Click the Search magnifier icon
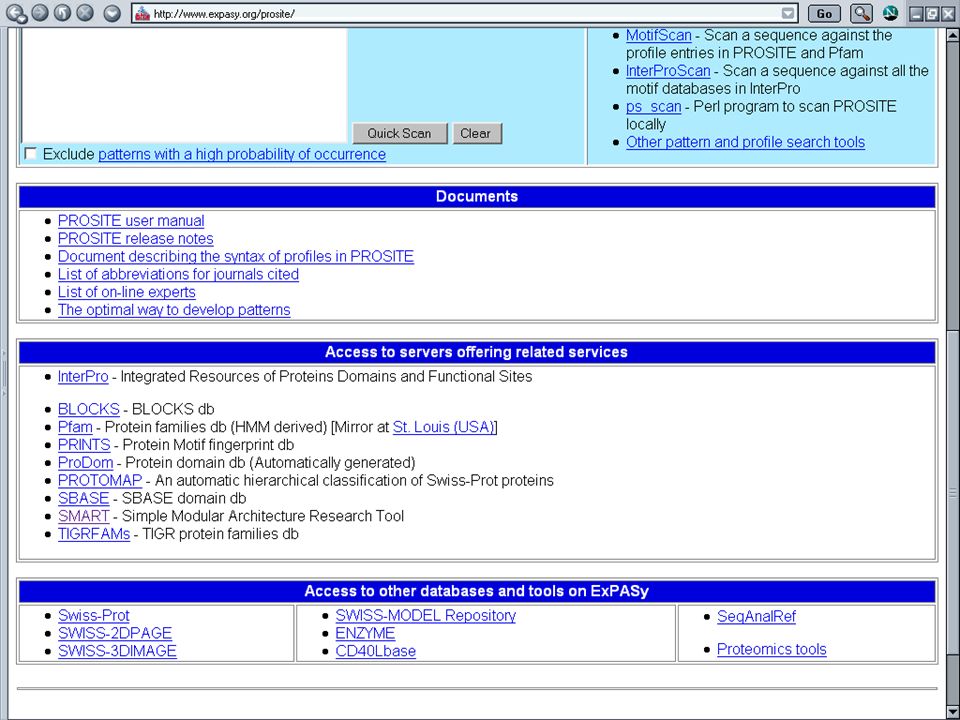Screen dimensions: 960x720 (x=861, y=13)
